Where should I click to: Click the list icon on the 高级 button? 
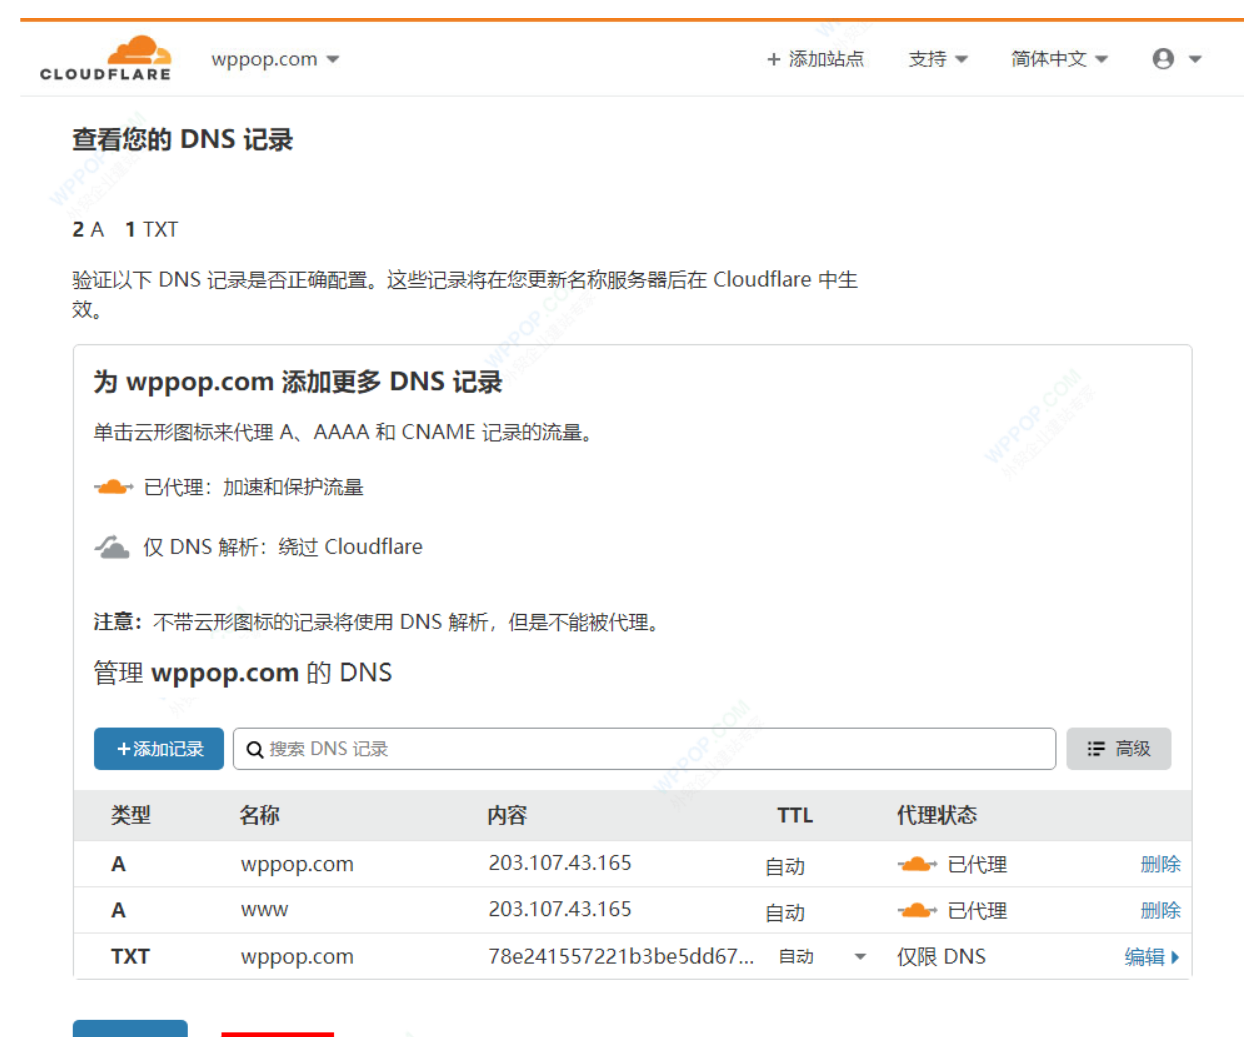point(1096,749)
